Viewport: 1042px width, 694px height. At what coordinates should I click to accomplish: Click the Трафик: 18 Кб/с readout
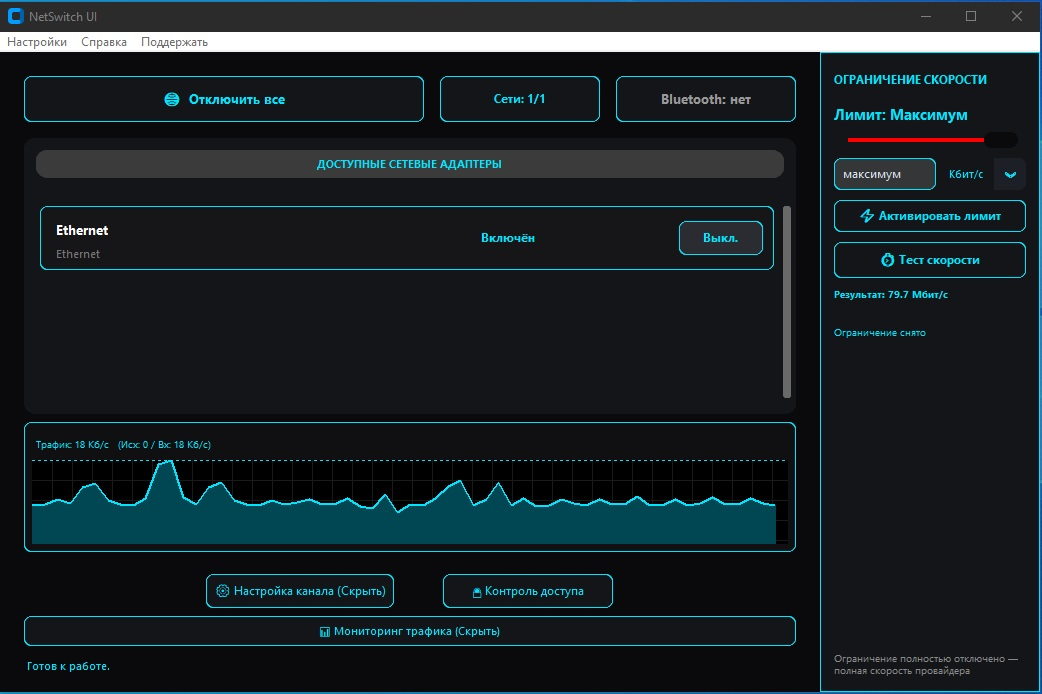72,445
